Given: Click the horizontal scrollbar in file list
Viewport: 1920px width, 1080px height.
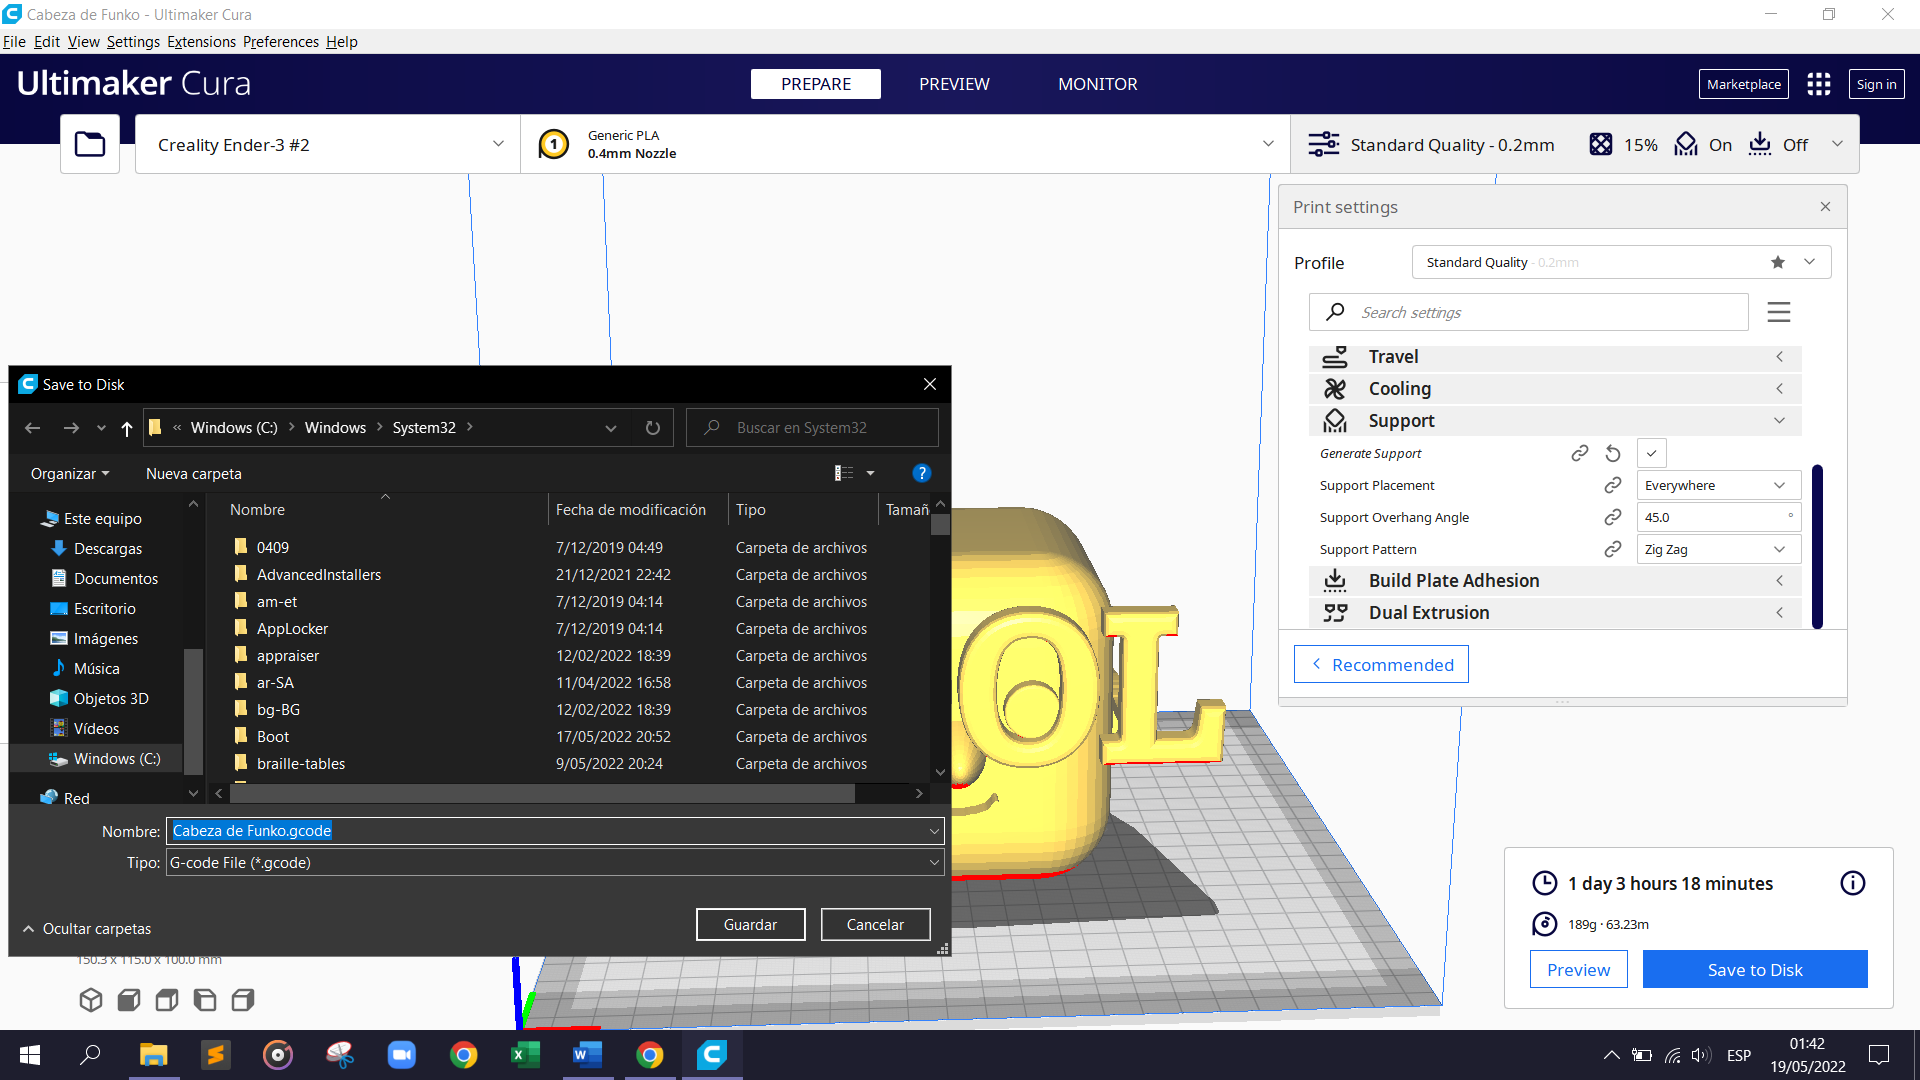Looking at the screenshot, I should point(542,793).
